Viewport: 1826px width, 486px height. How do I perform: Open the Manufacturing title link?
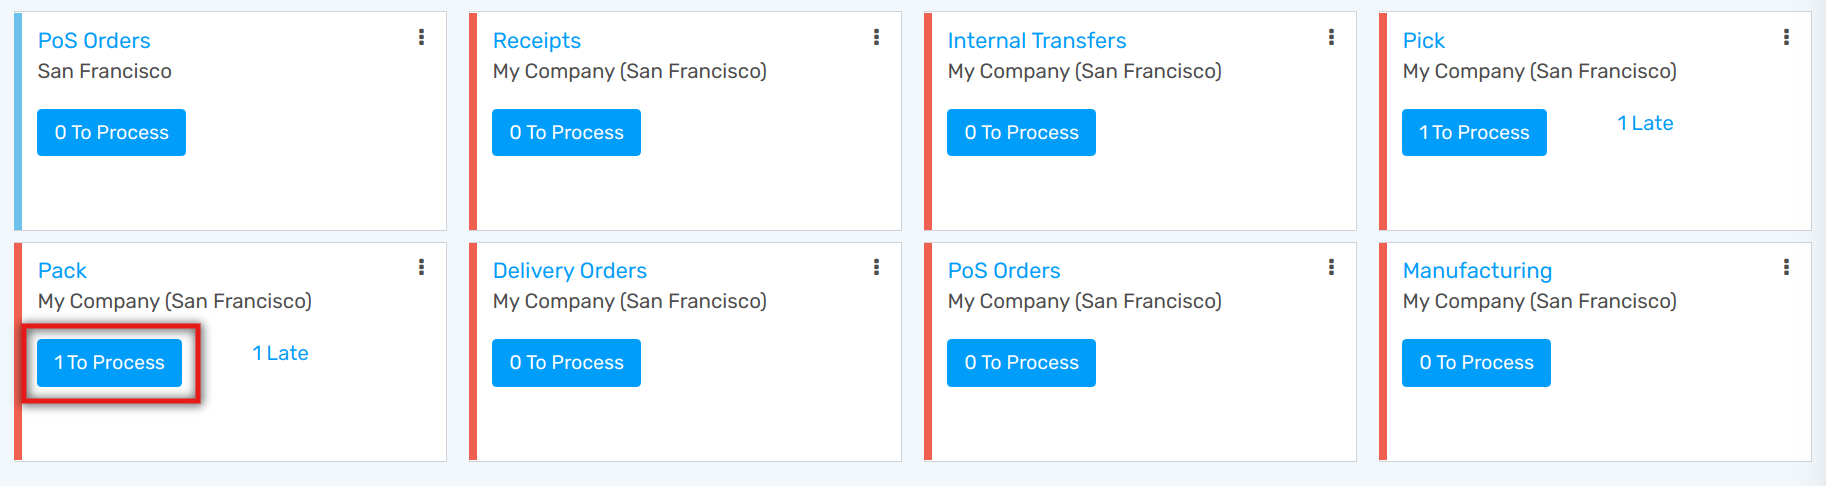click(1477, 270)
